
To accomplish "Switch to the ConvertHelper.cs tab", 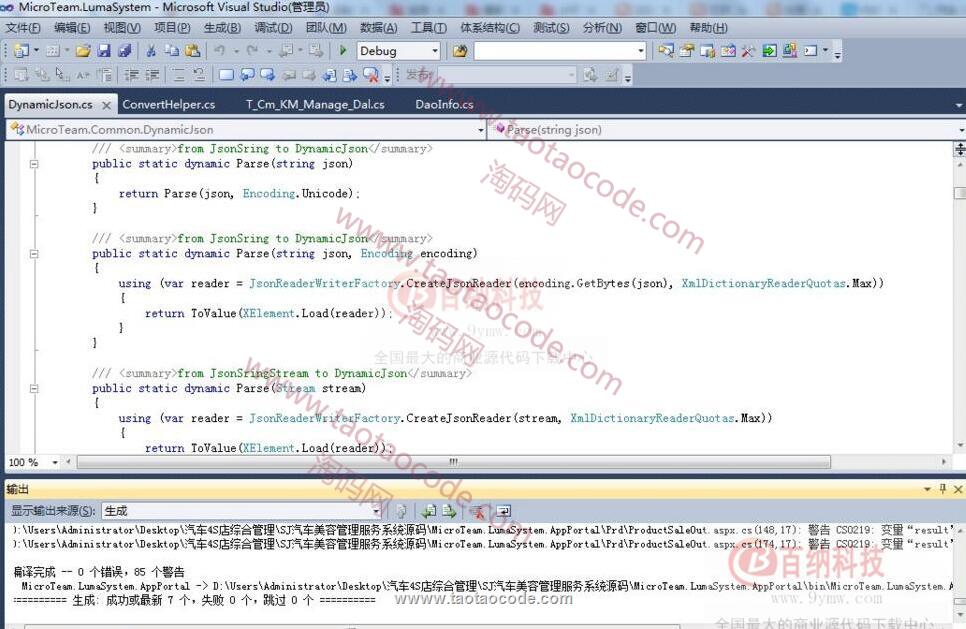I will 168,104.
